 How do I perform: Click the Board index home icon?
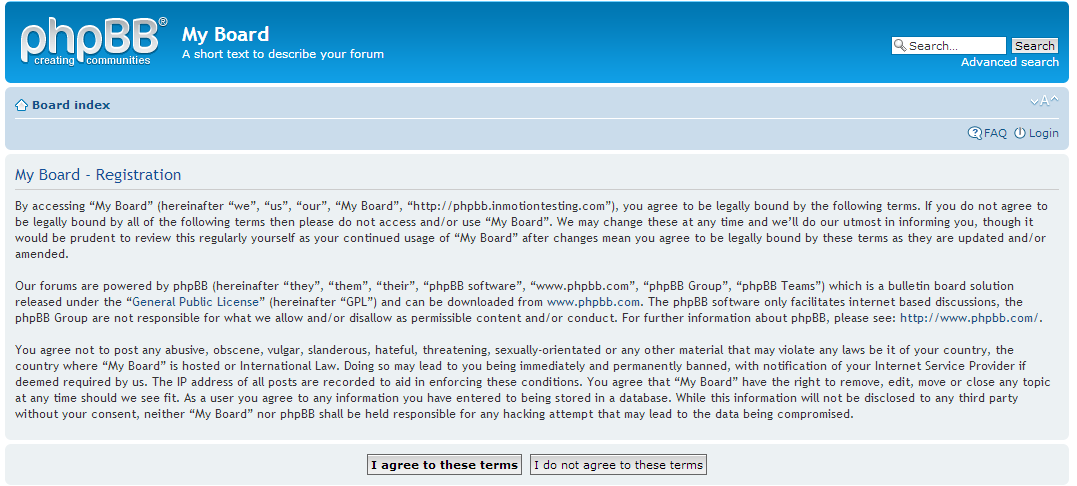pos(22,106)
